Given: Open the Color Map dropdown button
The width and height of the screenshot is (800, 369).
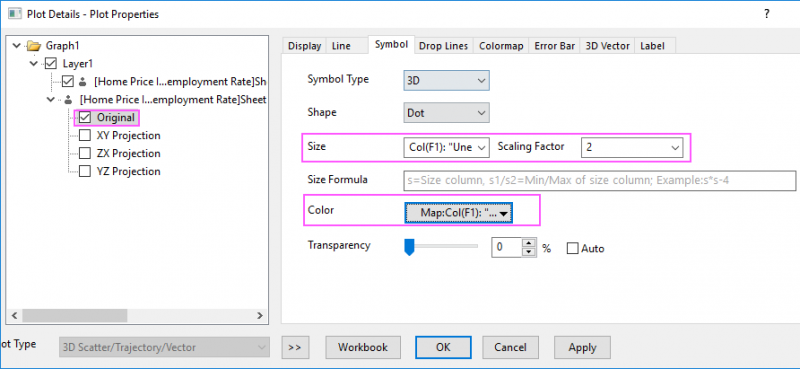Looking at the screenshot, I should 458,213.
